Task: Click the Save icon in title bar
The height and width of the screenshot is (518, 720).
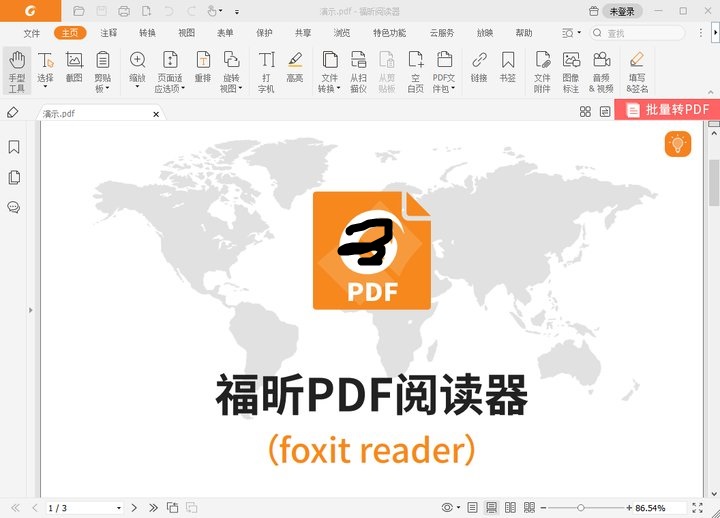Action: point(101,11)
